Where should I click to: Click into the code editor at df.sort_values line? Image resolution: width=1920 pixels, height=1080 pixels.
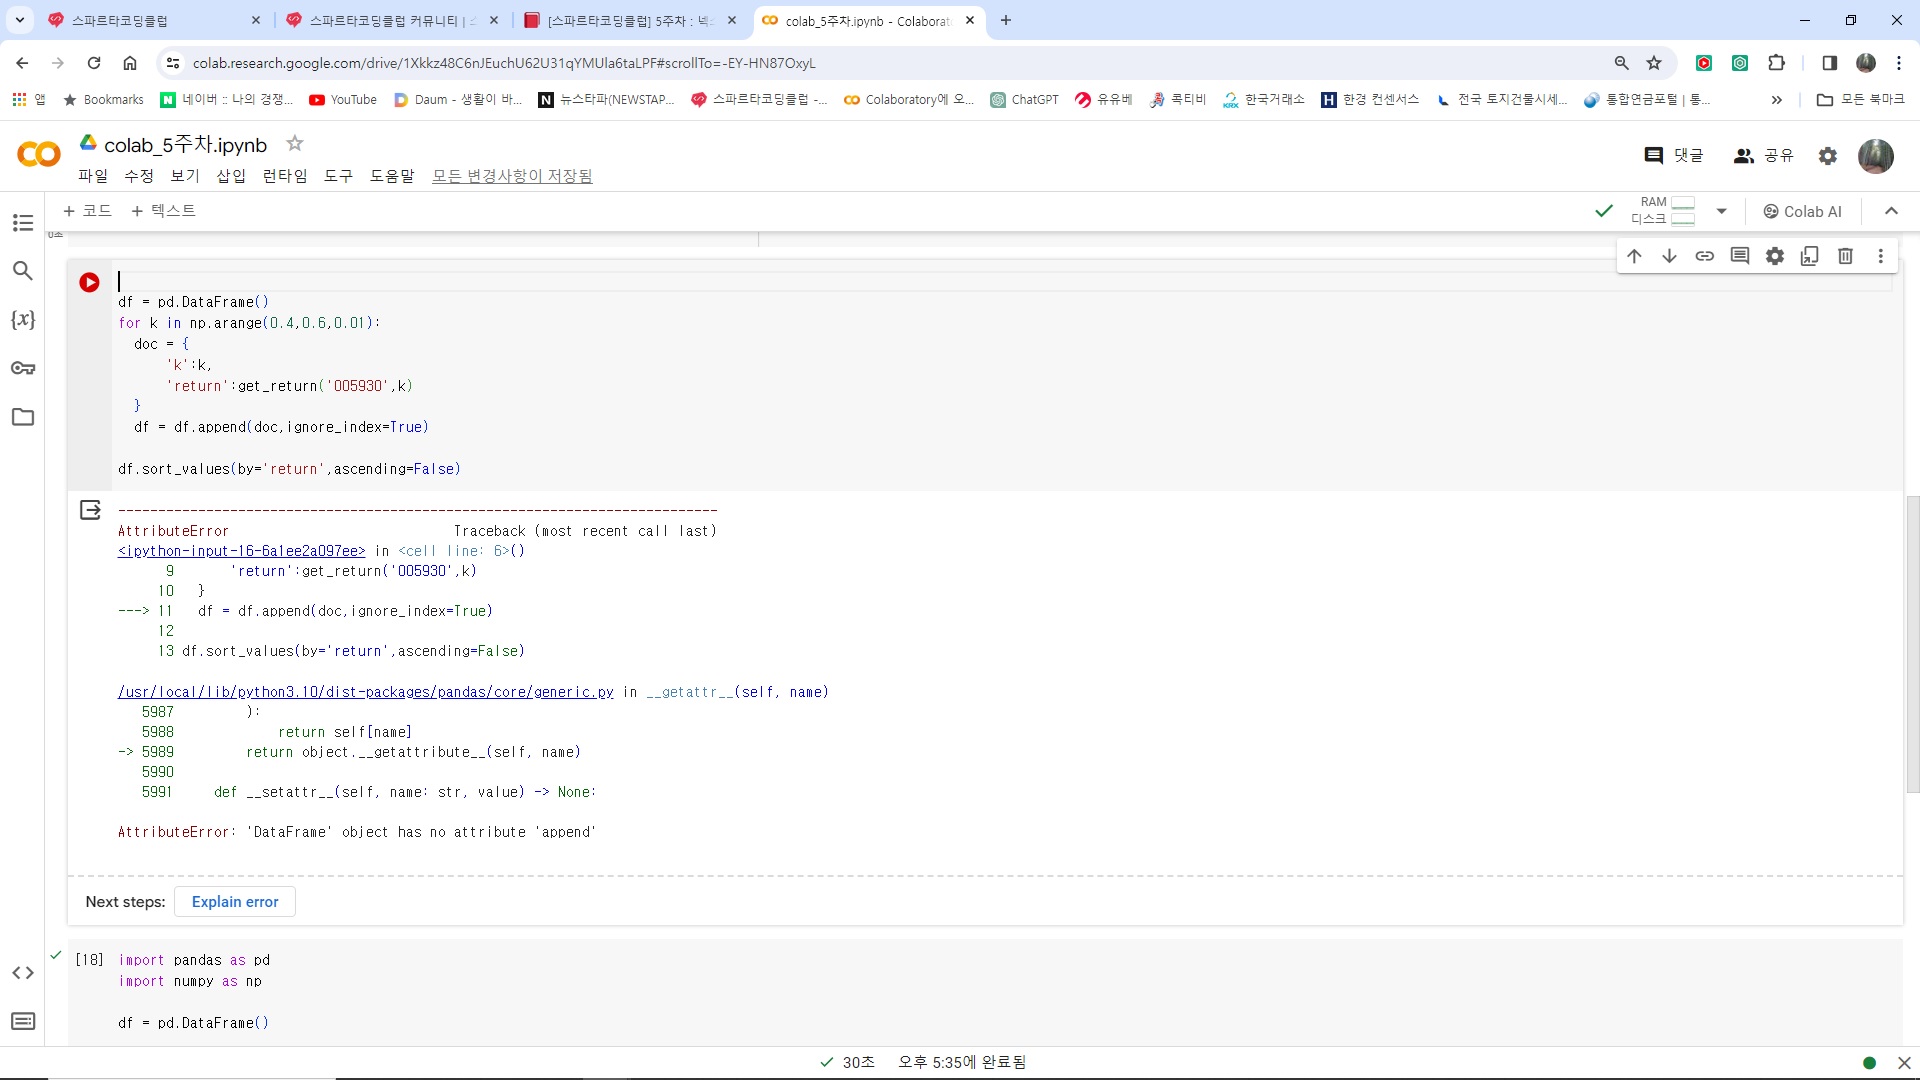click(x=289, y=469)
